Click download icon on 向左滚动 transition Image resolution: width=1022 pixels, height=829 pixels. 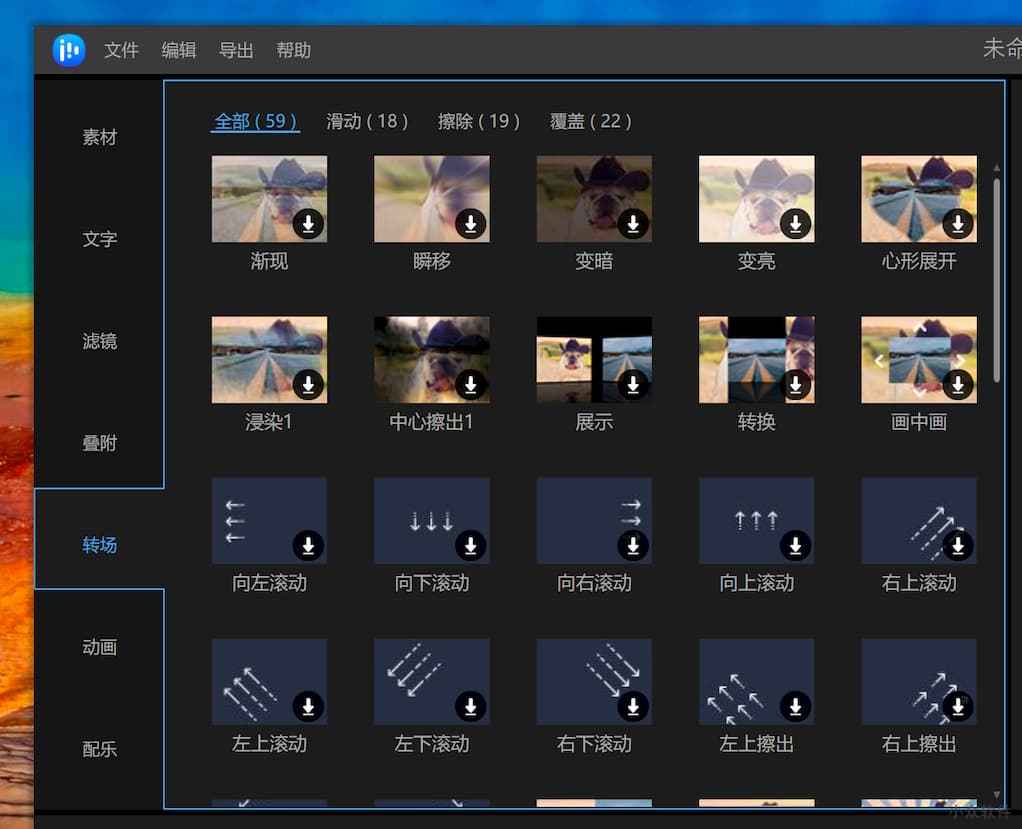pyautogui.click(x=308, y=545)
